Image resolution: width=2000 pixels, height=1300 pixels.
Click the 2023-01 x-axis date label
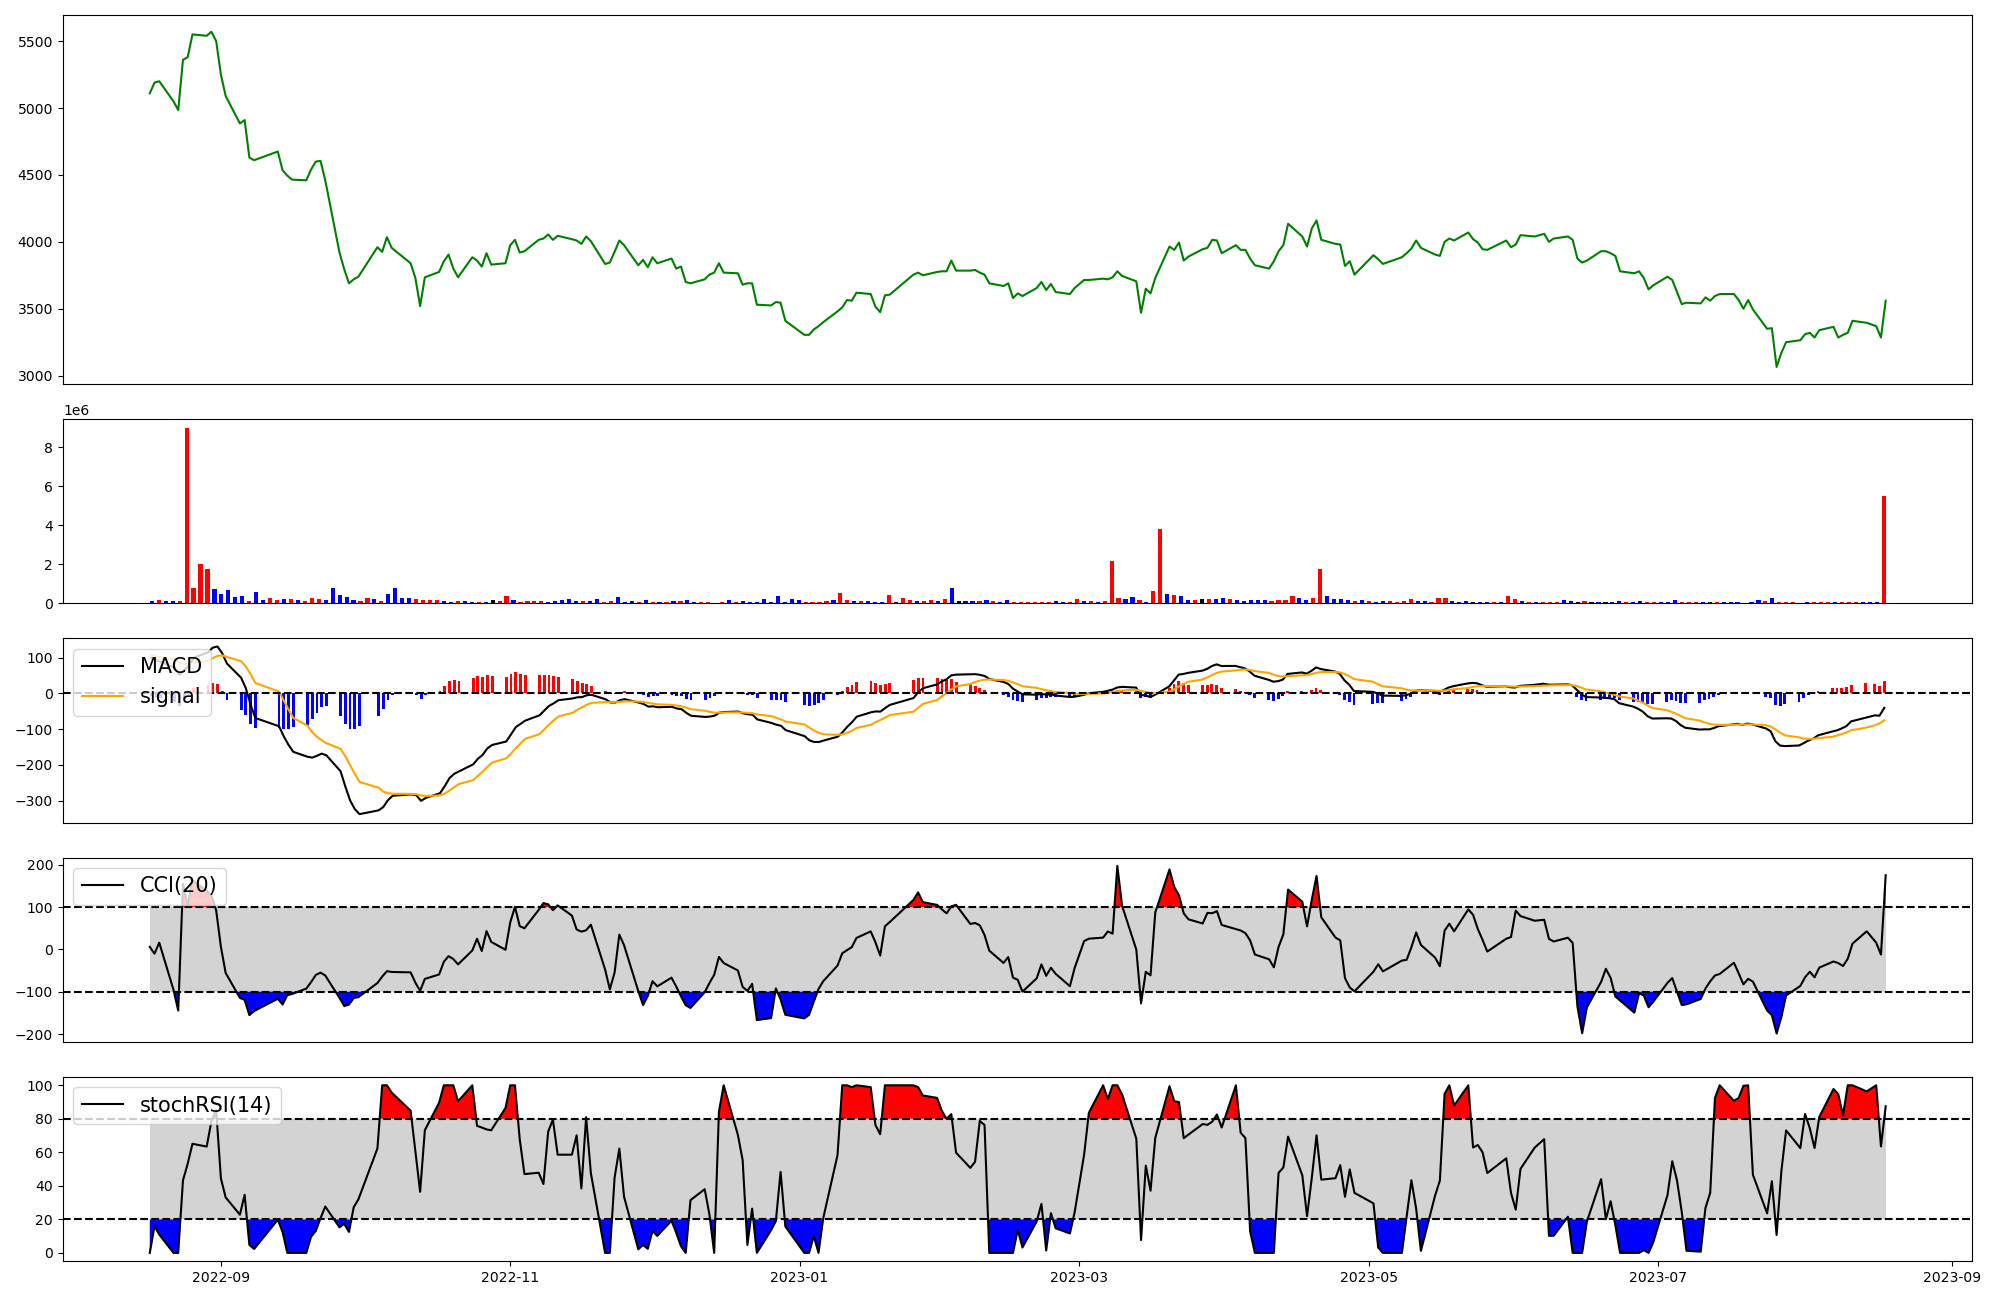(x=799, y=1276)
